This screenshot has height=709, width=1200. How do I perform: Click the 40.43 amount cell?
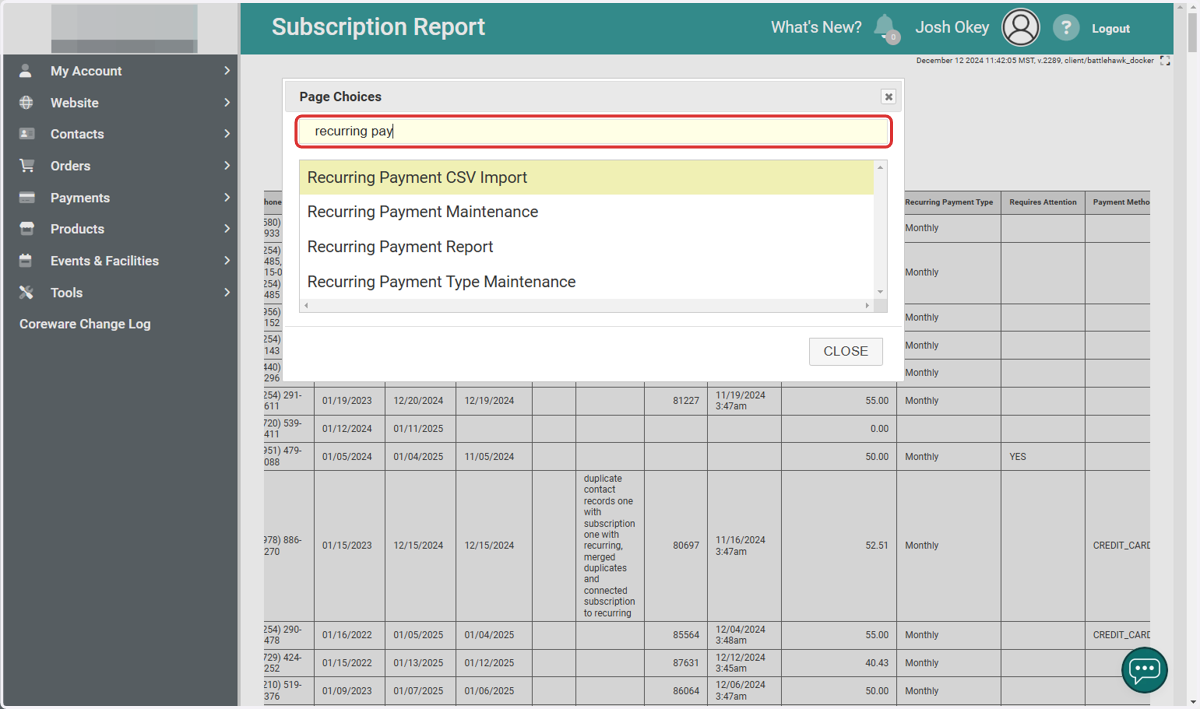839,663
